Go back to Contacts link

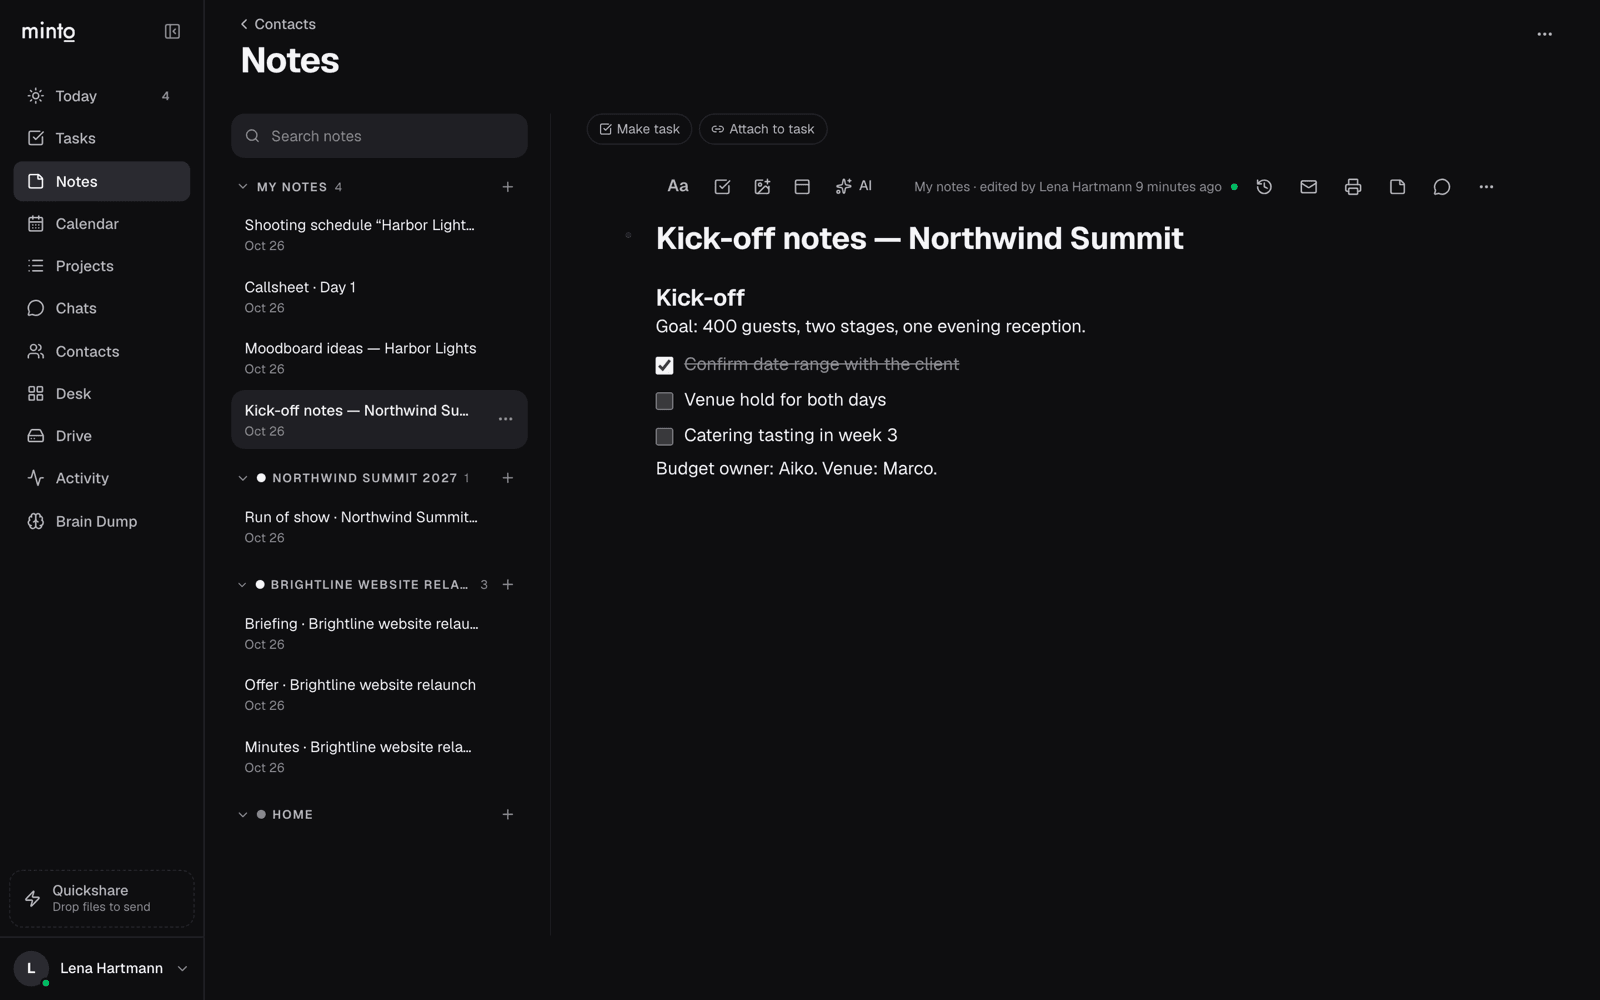pyautogui.click(x=278, y=24)
